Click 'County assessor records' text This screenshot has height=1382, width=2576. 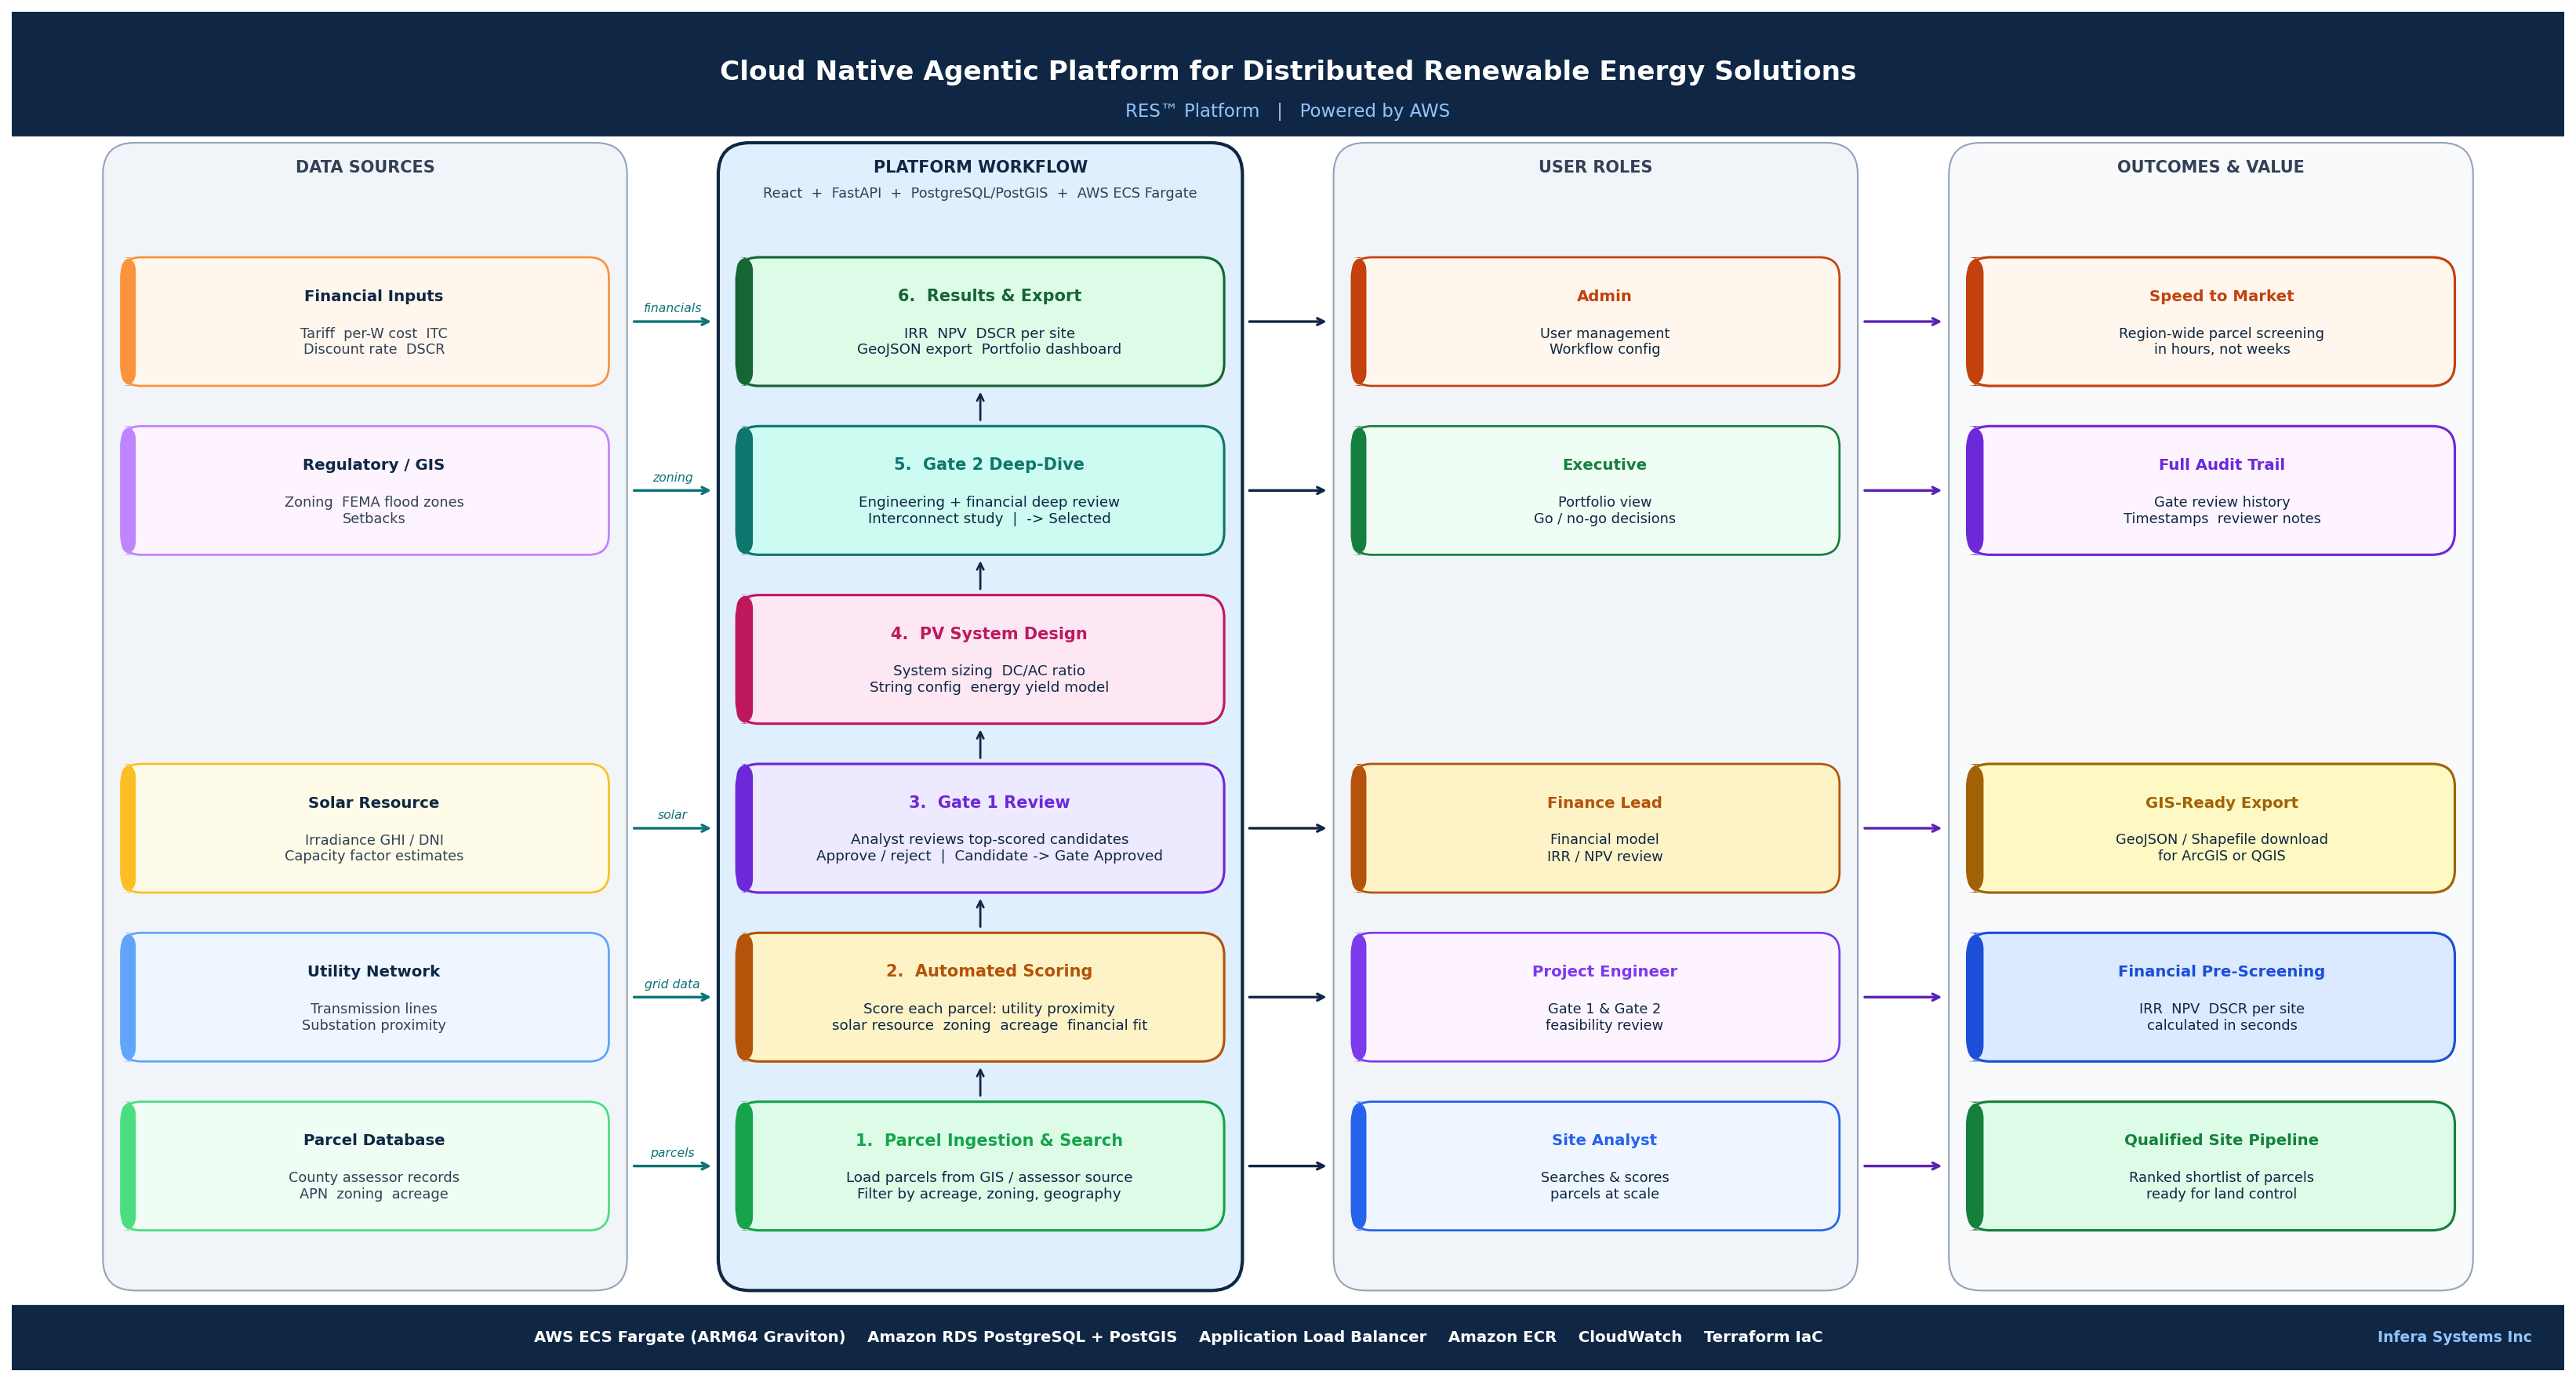374,1178
